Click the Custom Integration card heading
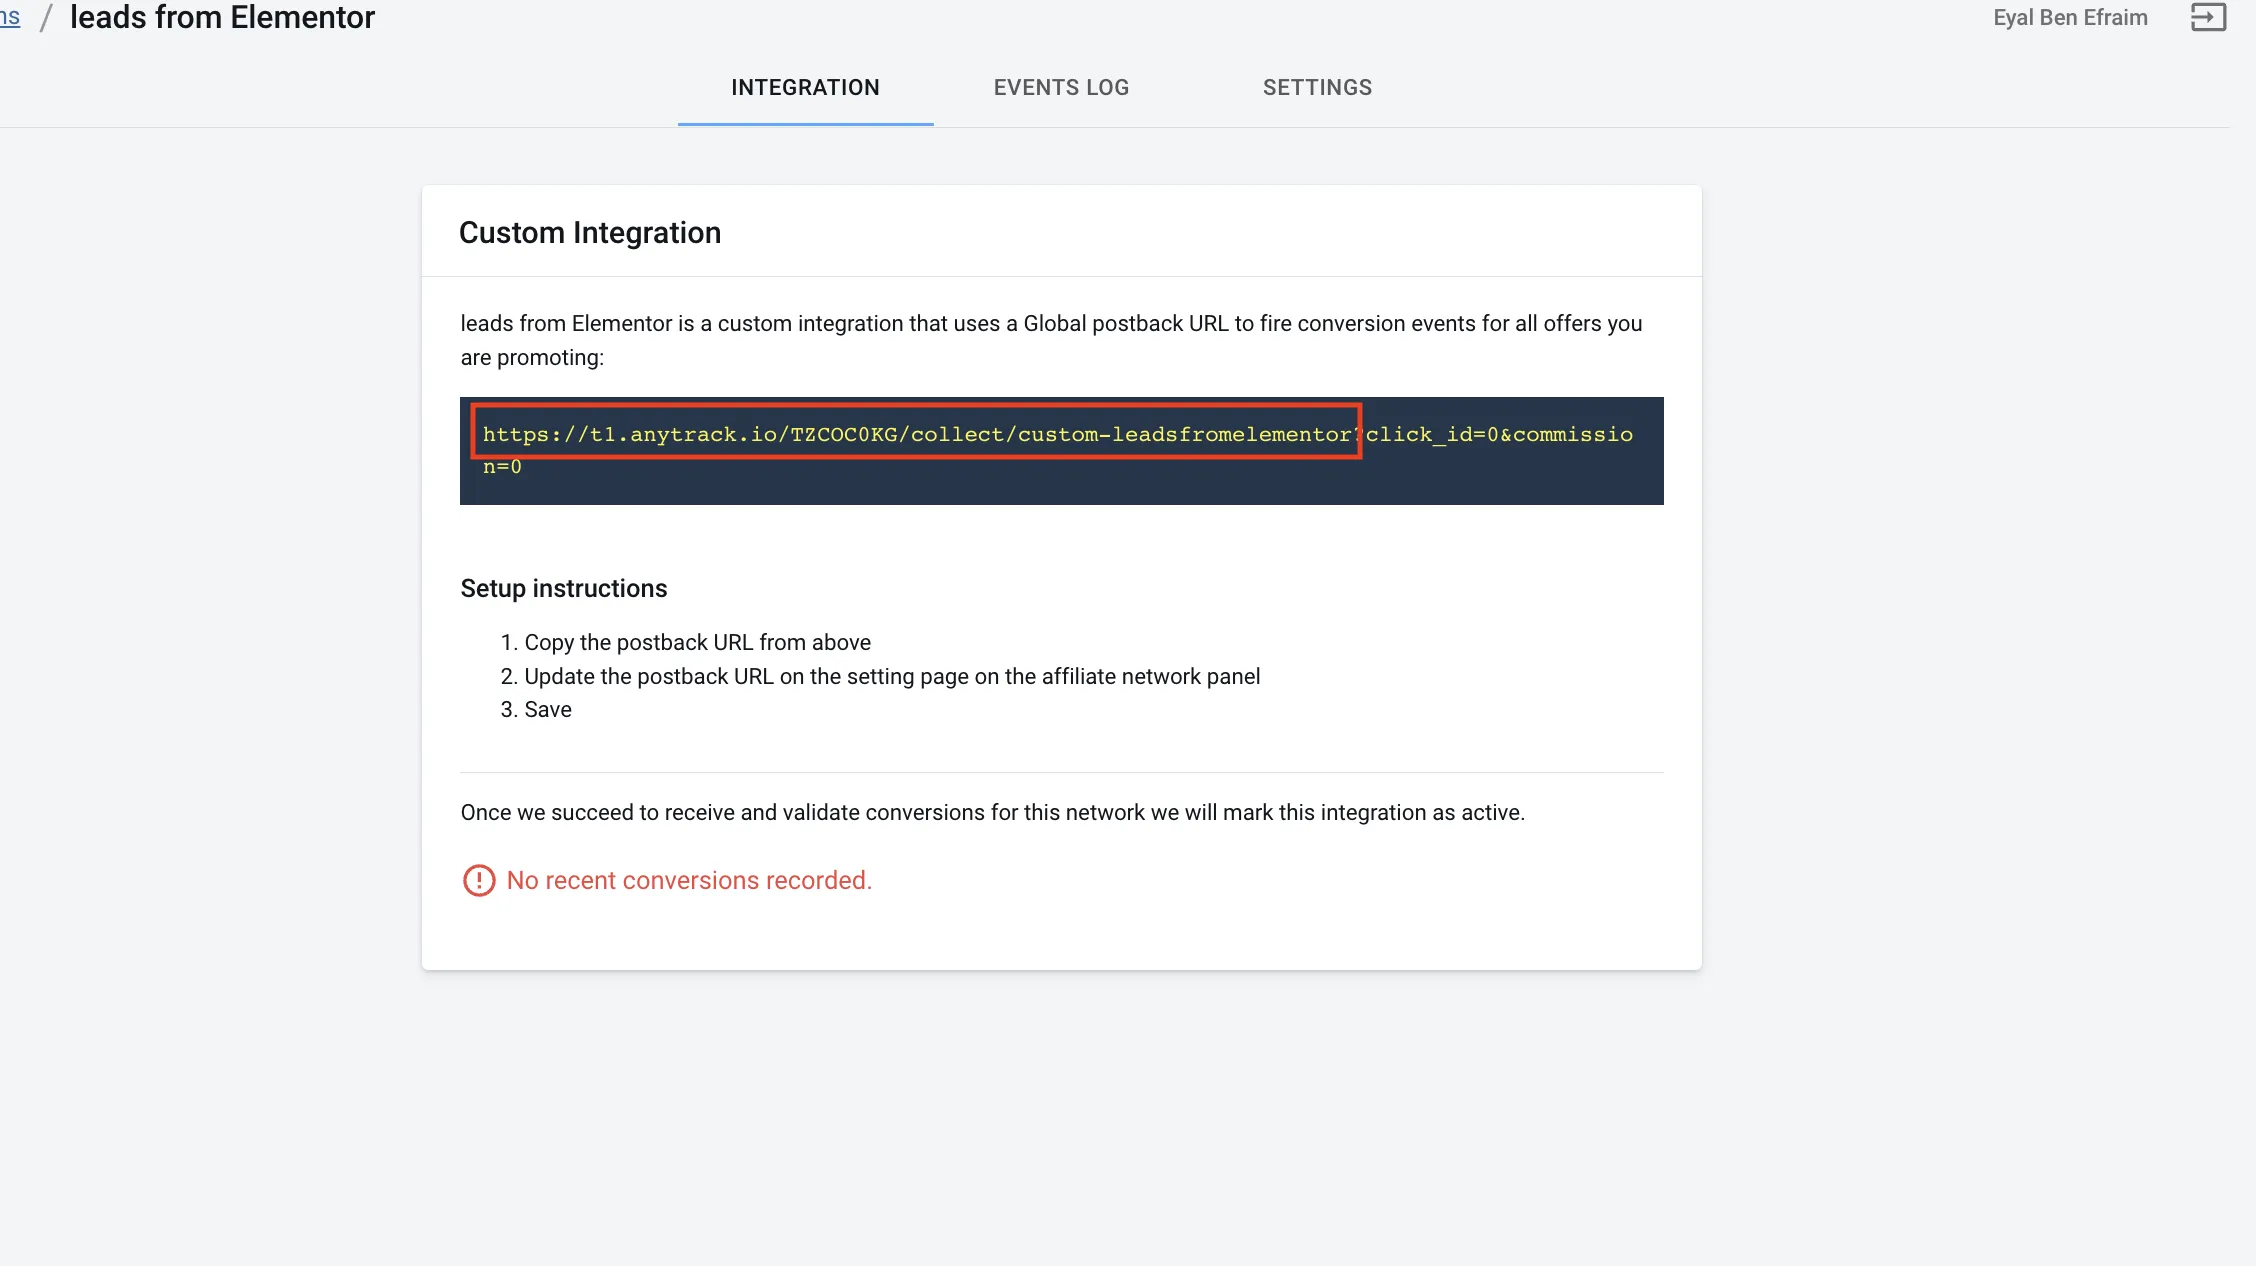2256x1266 pixels. tap(590, 232)
